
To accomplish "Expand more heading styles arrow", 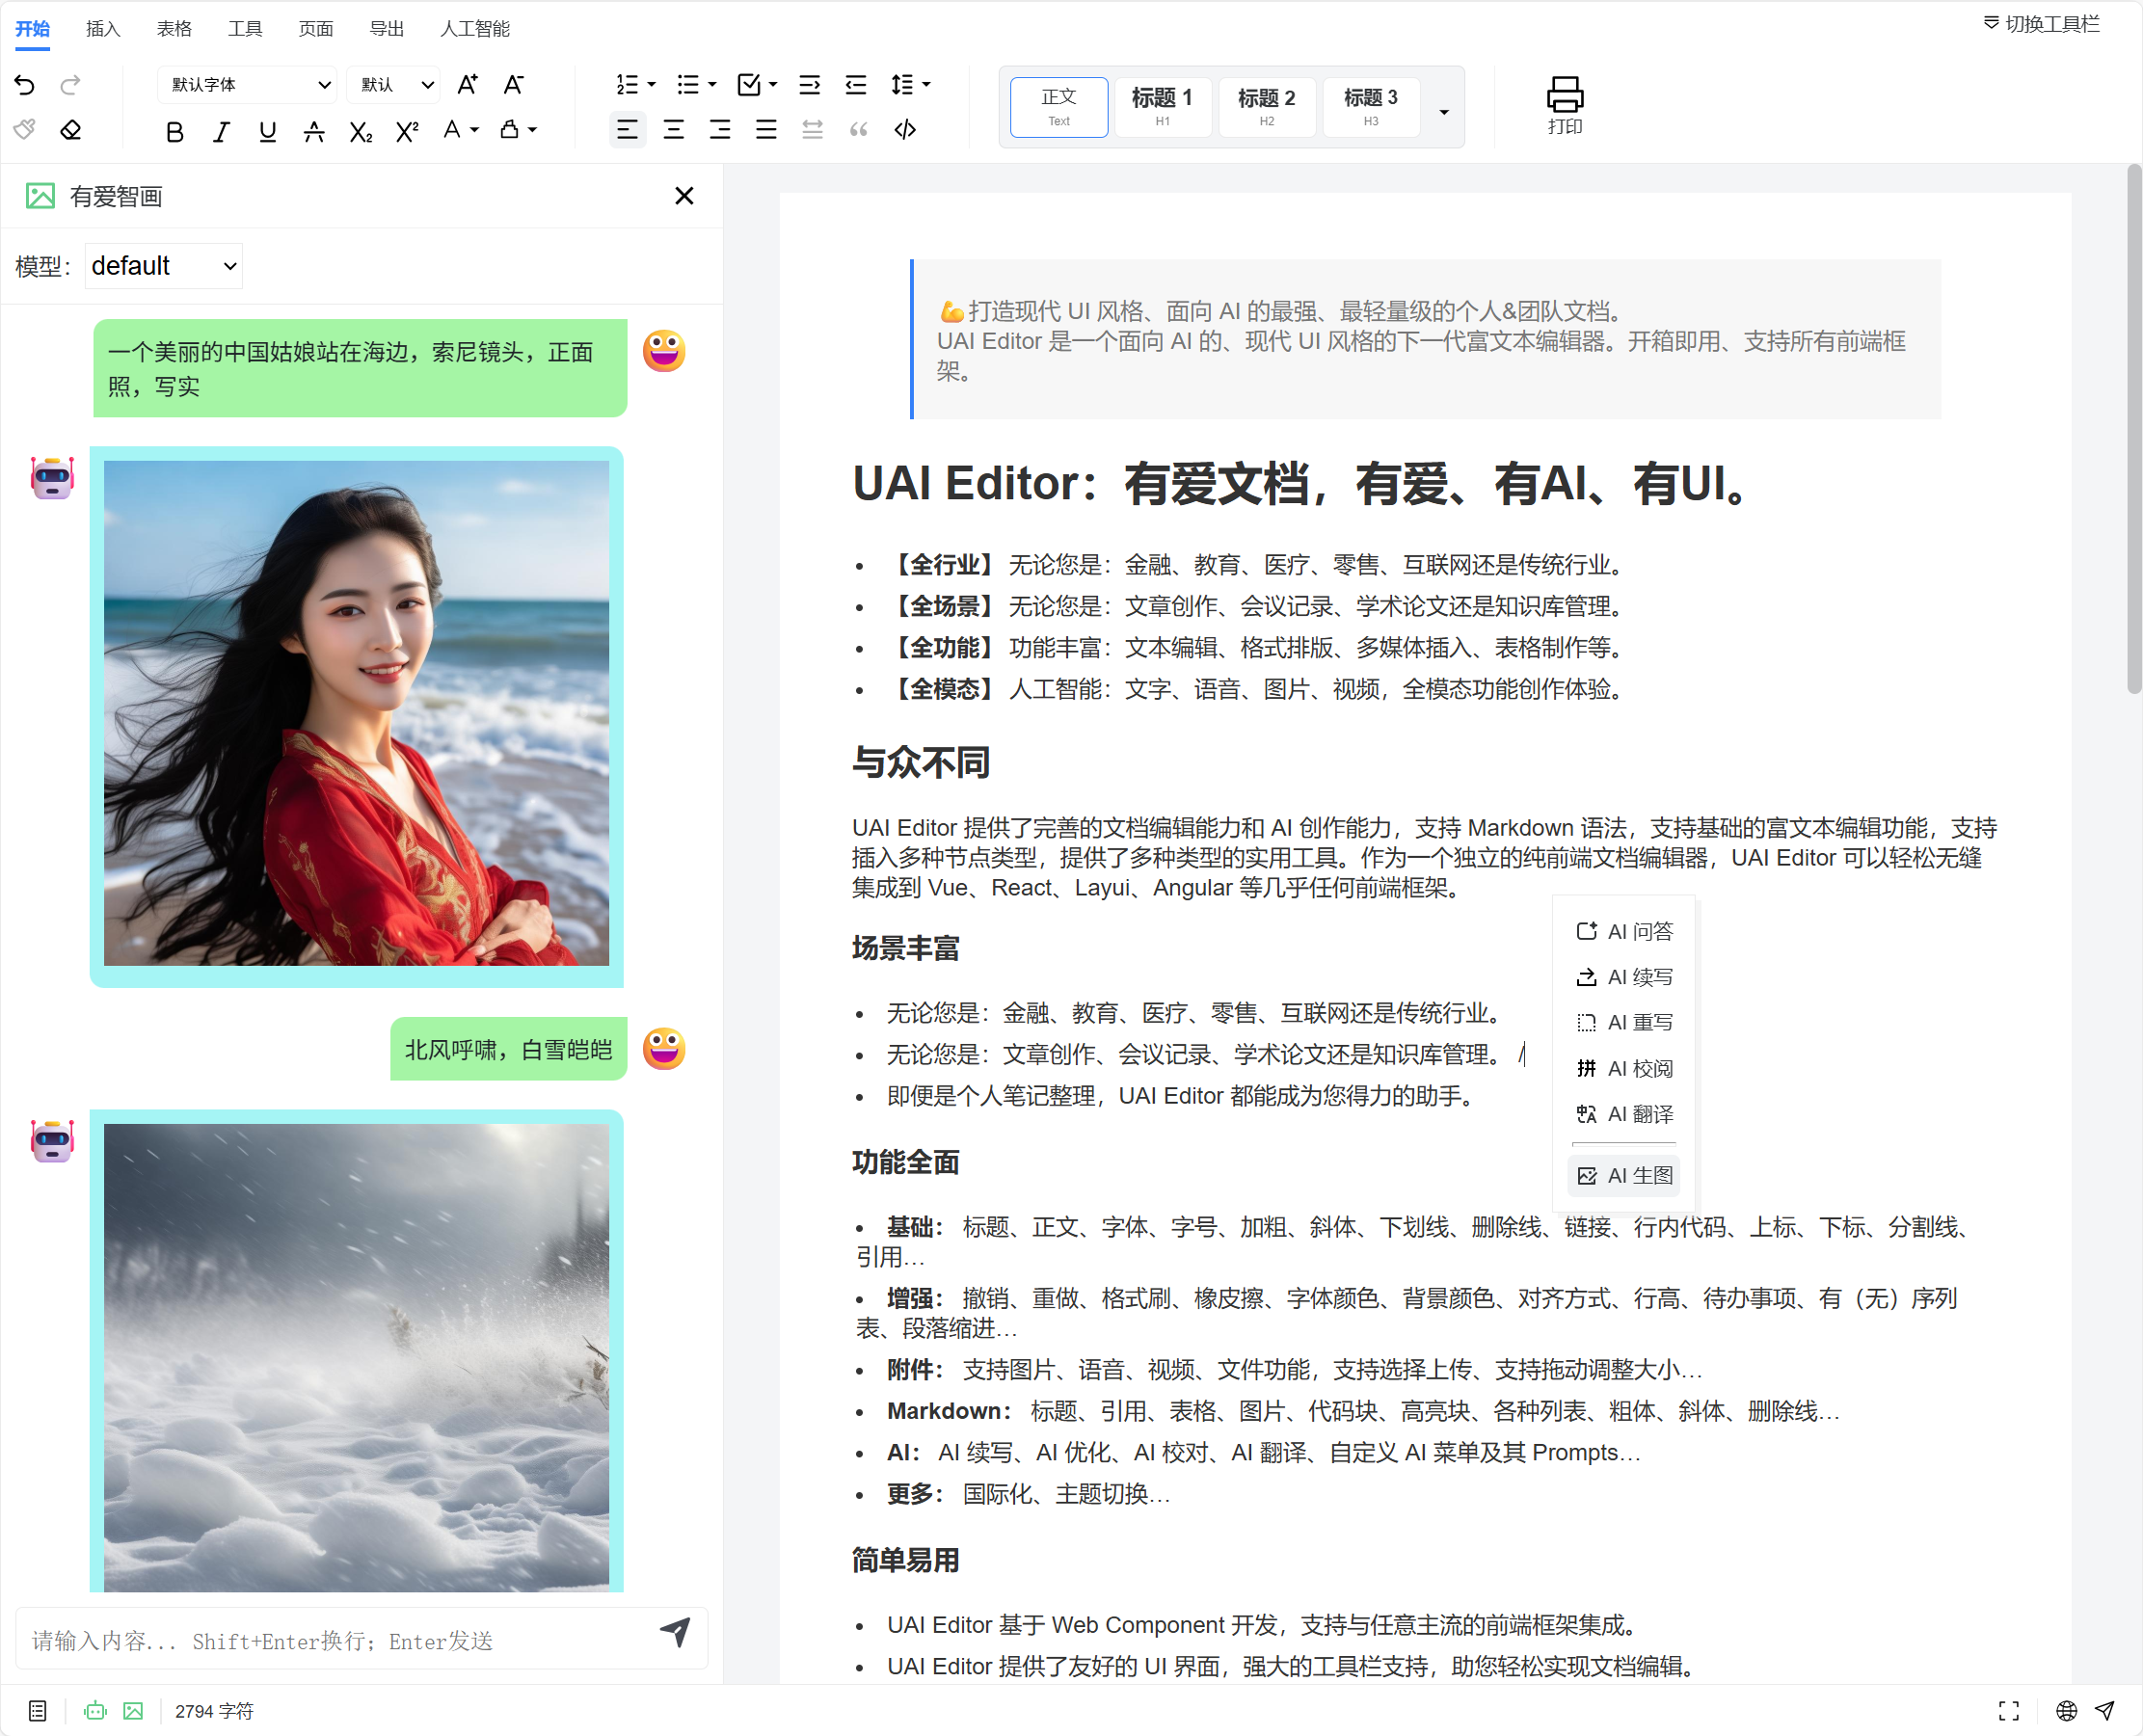I will pos(1443,112).
